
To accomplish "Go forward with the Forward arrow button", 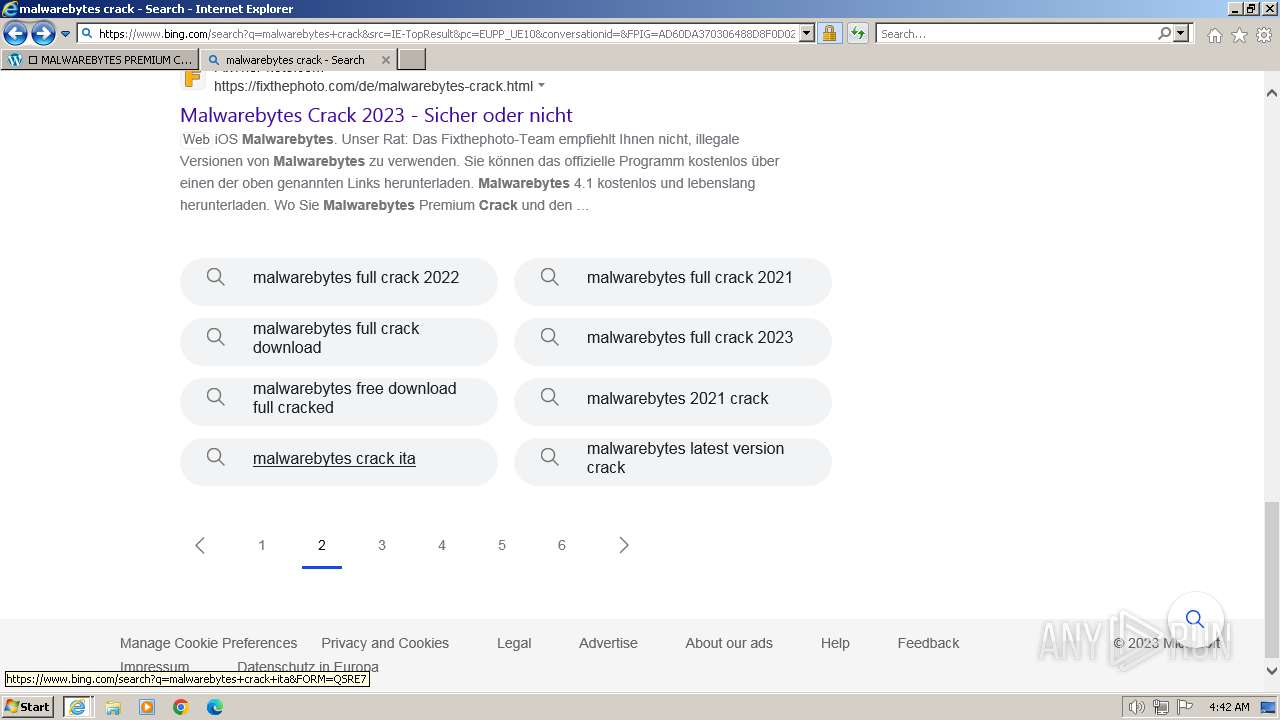I will 43,34.
